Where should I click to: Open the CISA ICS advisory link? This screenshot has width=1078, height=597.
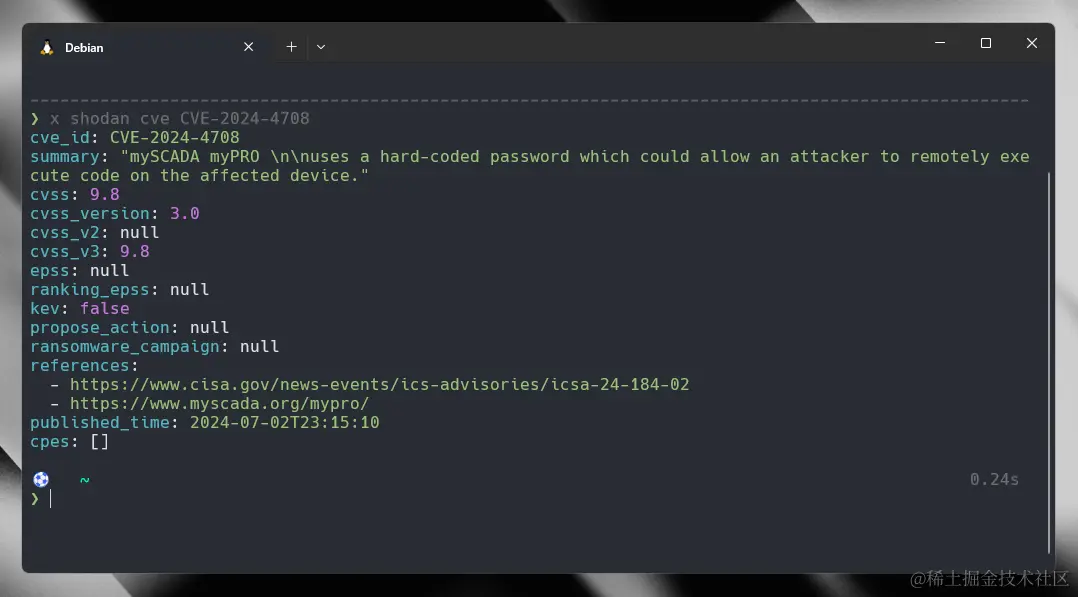(378, 384)
